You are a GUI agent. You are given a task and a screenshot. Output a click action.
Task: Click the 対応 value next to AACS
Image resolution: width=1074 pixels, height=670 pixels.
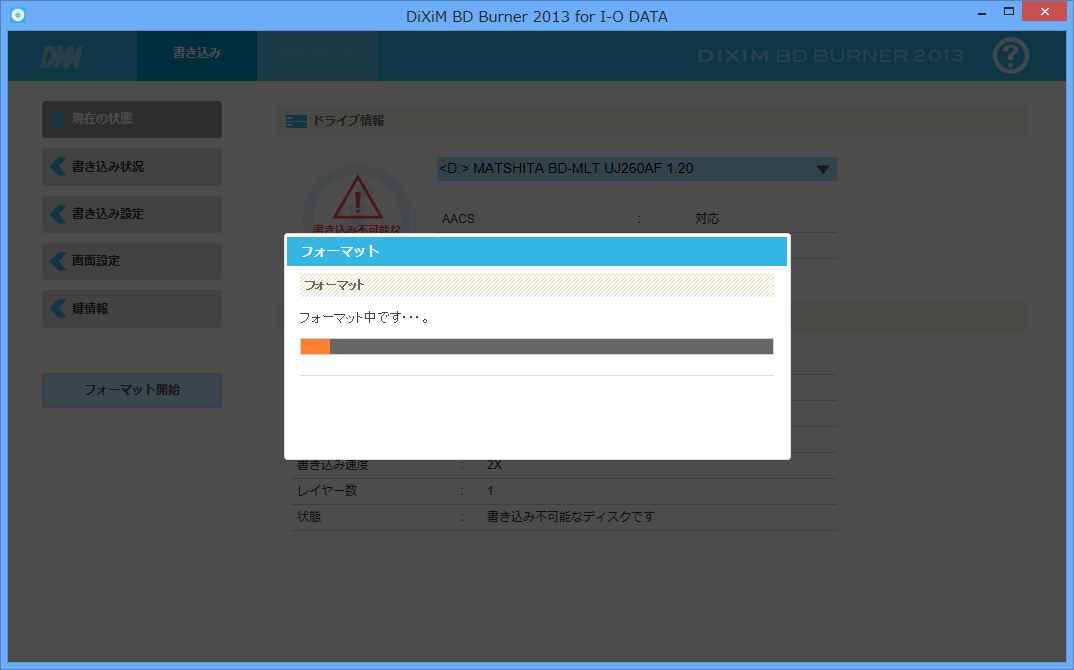[707, 219]
